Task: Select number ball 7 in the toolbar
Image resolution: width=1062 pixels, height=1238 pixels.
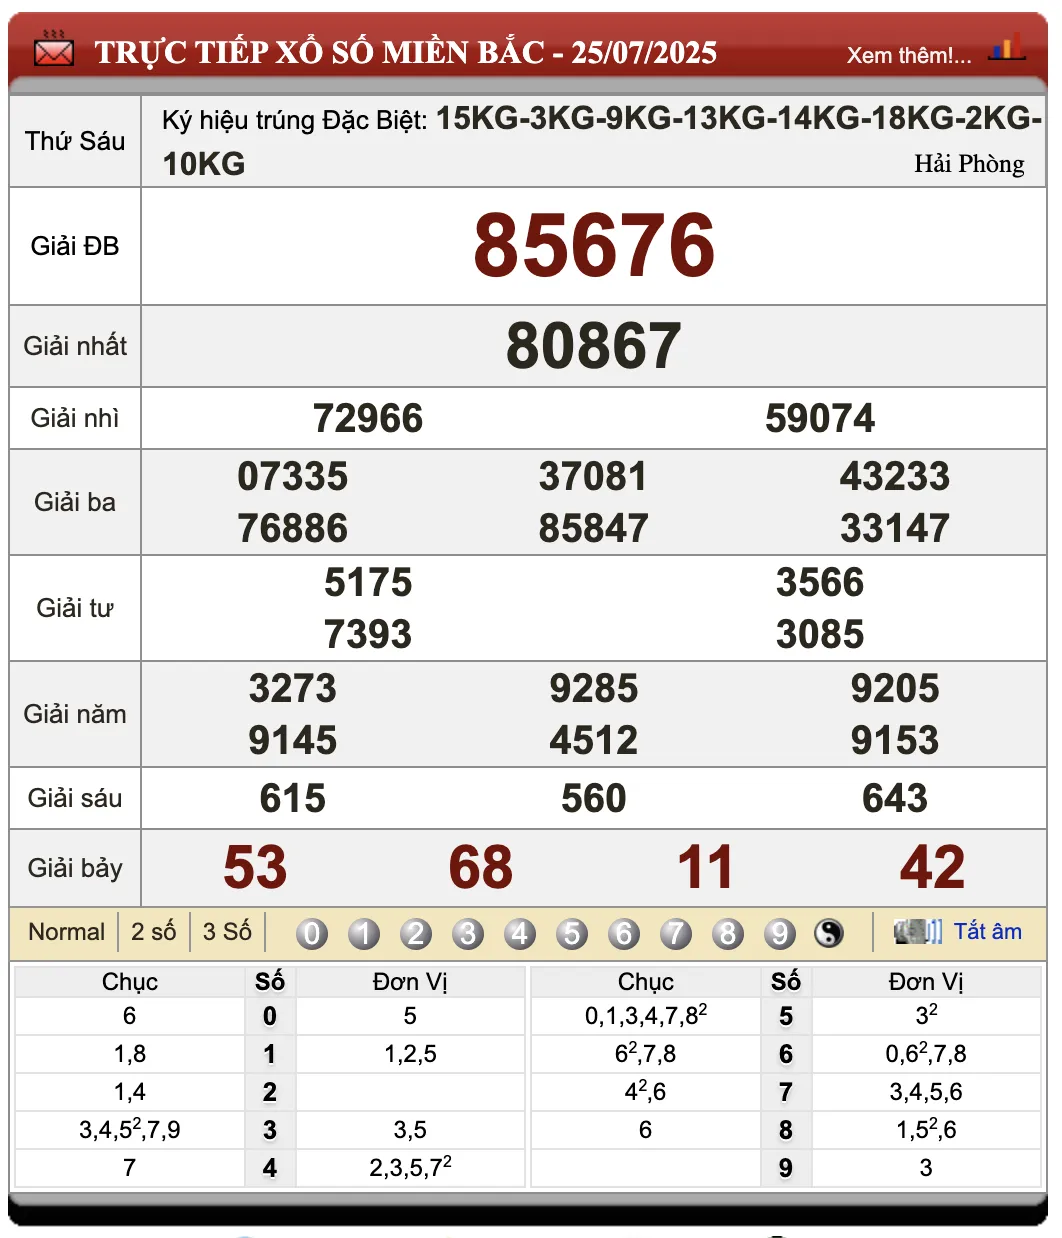Action: (676, 933)
